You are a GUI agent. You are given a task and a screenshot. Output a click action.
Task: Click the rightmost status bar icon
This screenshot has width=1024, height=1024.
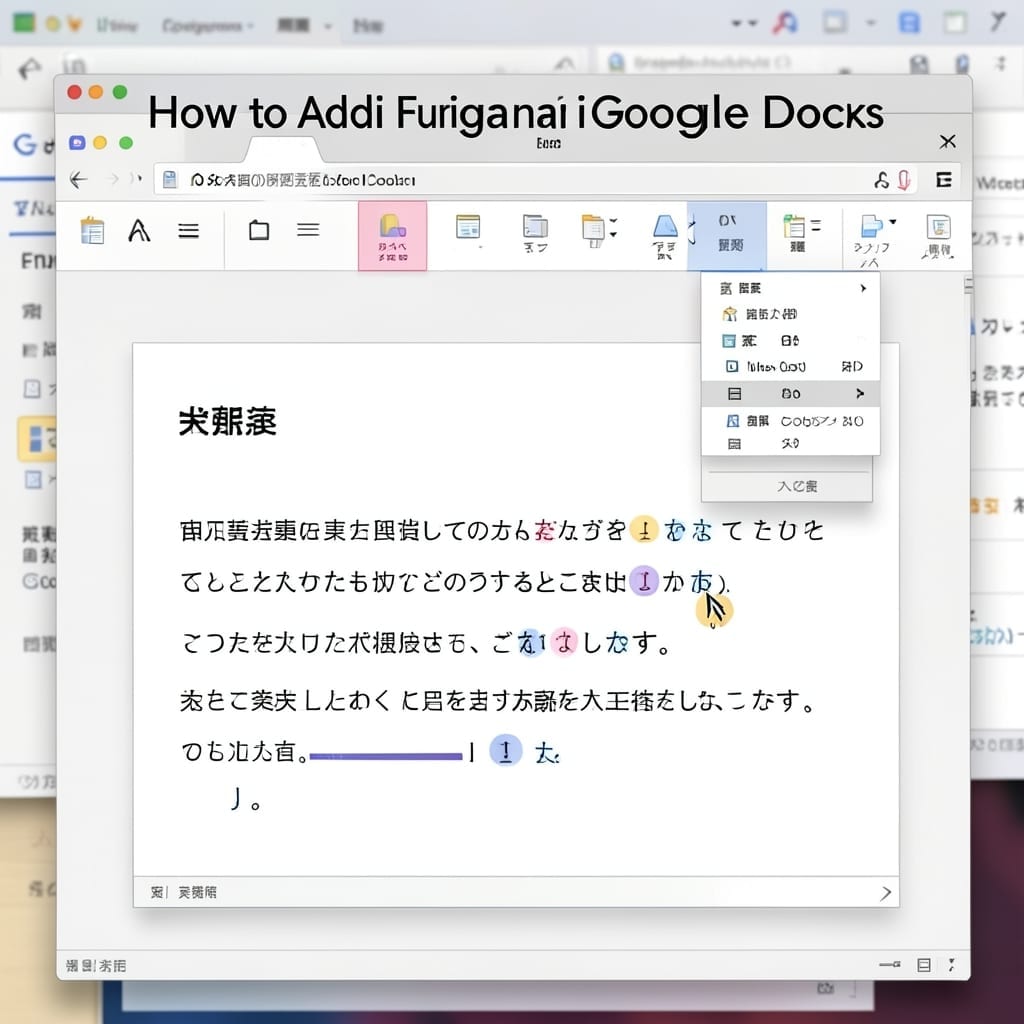[952, 965]
